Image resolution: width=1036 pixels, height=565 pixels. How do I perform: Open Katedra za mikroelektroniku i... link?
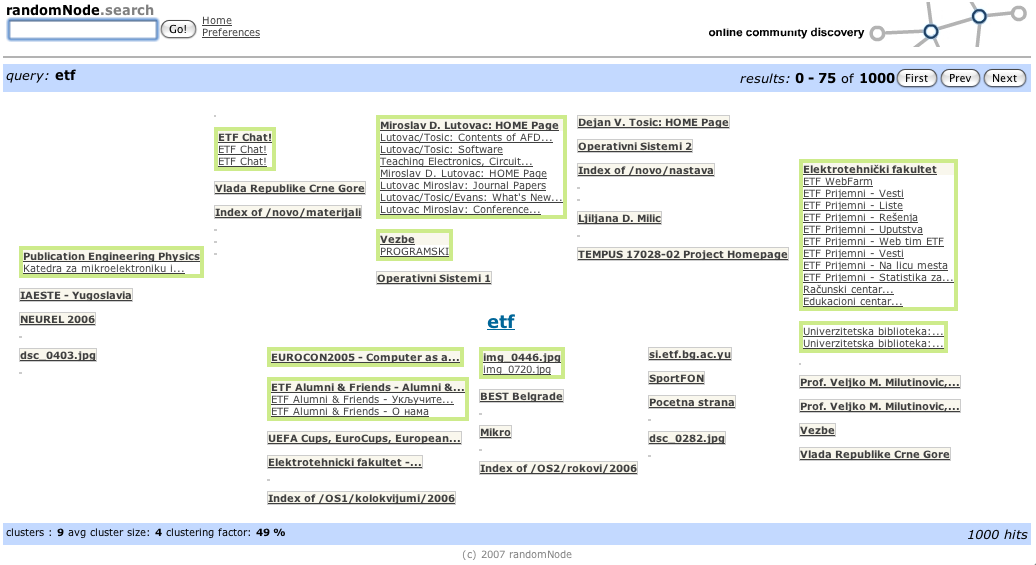point(104,268)
